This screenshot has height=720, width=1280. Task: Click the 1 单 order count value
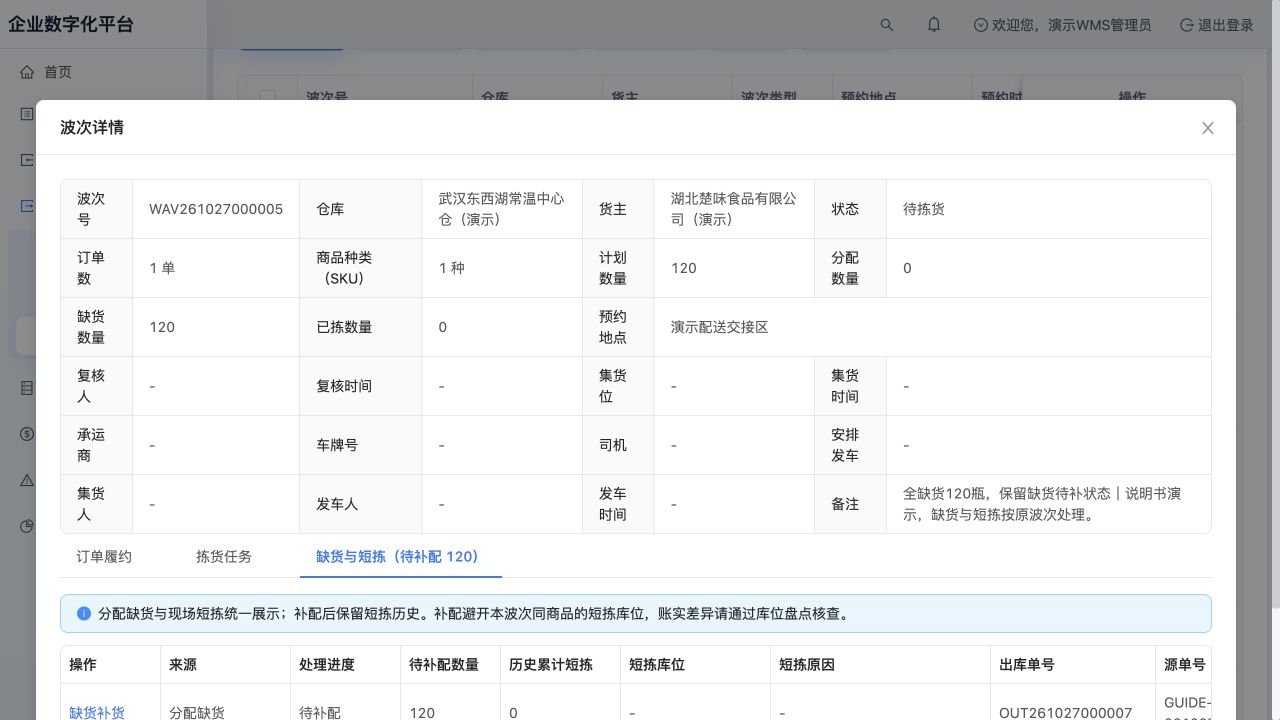(x=162, y=268)
